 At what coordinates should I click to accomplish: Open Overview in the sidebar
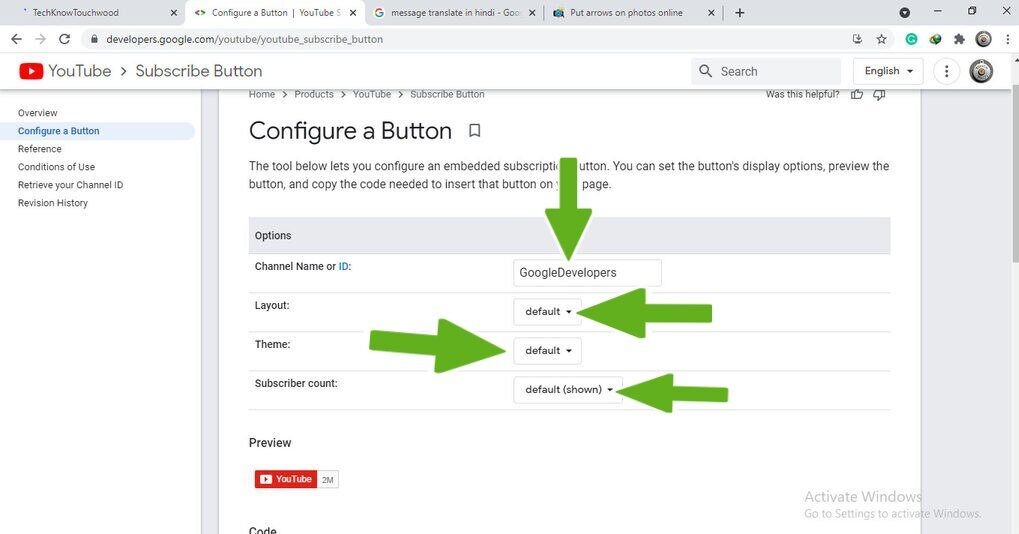point(38,113)
